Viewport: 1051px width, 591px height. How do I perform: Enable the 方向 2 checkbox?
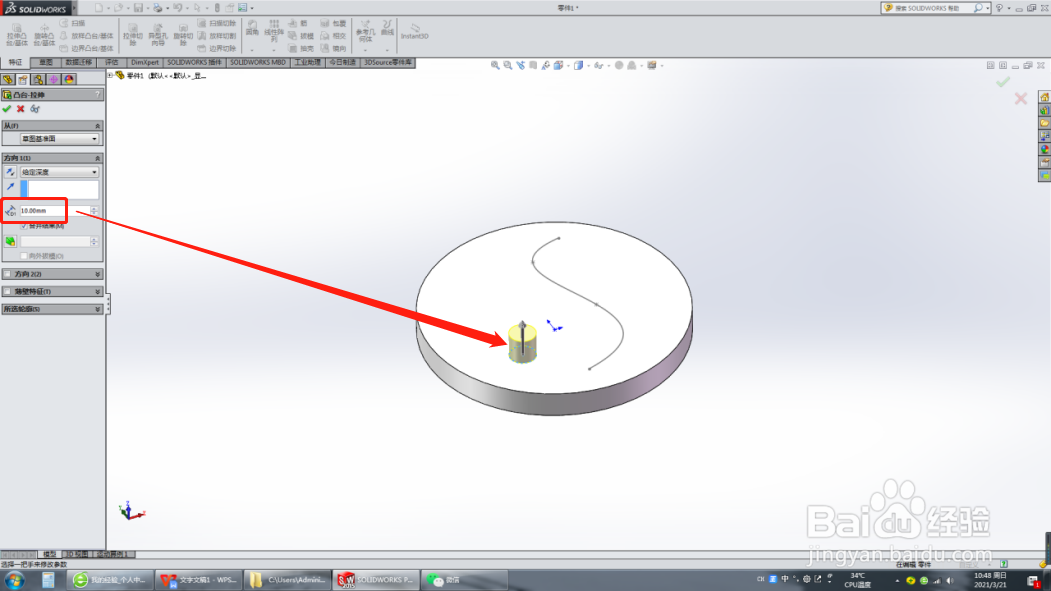pyautogui.click(x=7, y=274)
